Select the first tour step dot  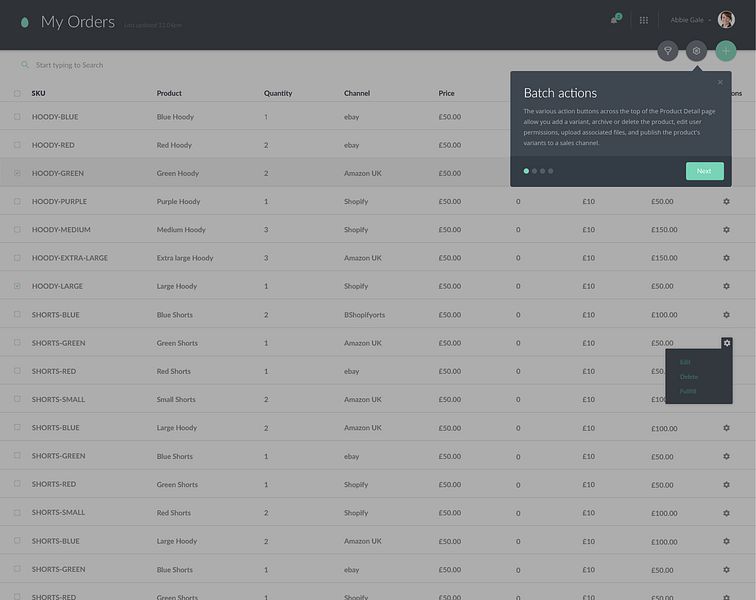pos(526,171)
